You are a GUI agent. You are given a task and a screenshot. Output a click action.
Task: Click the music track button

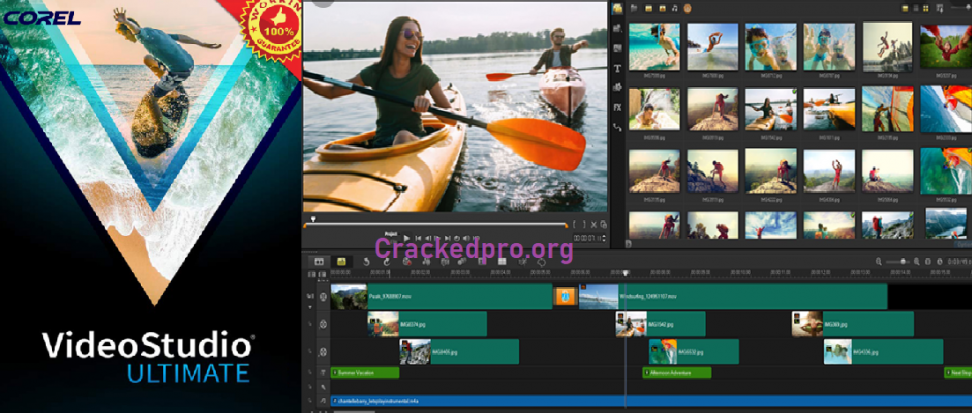[323, 401]
